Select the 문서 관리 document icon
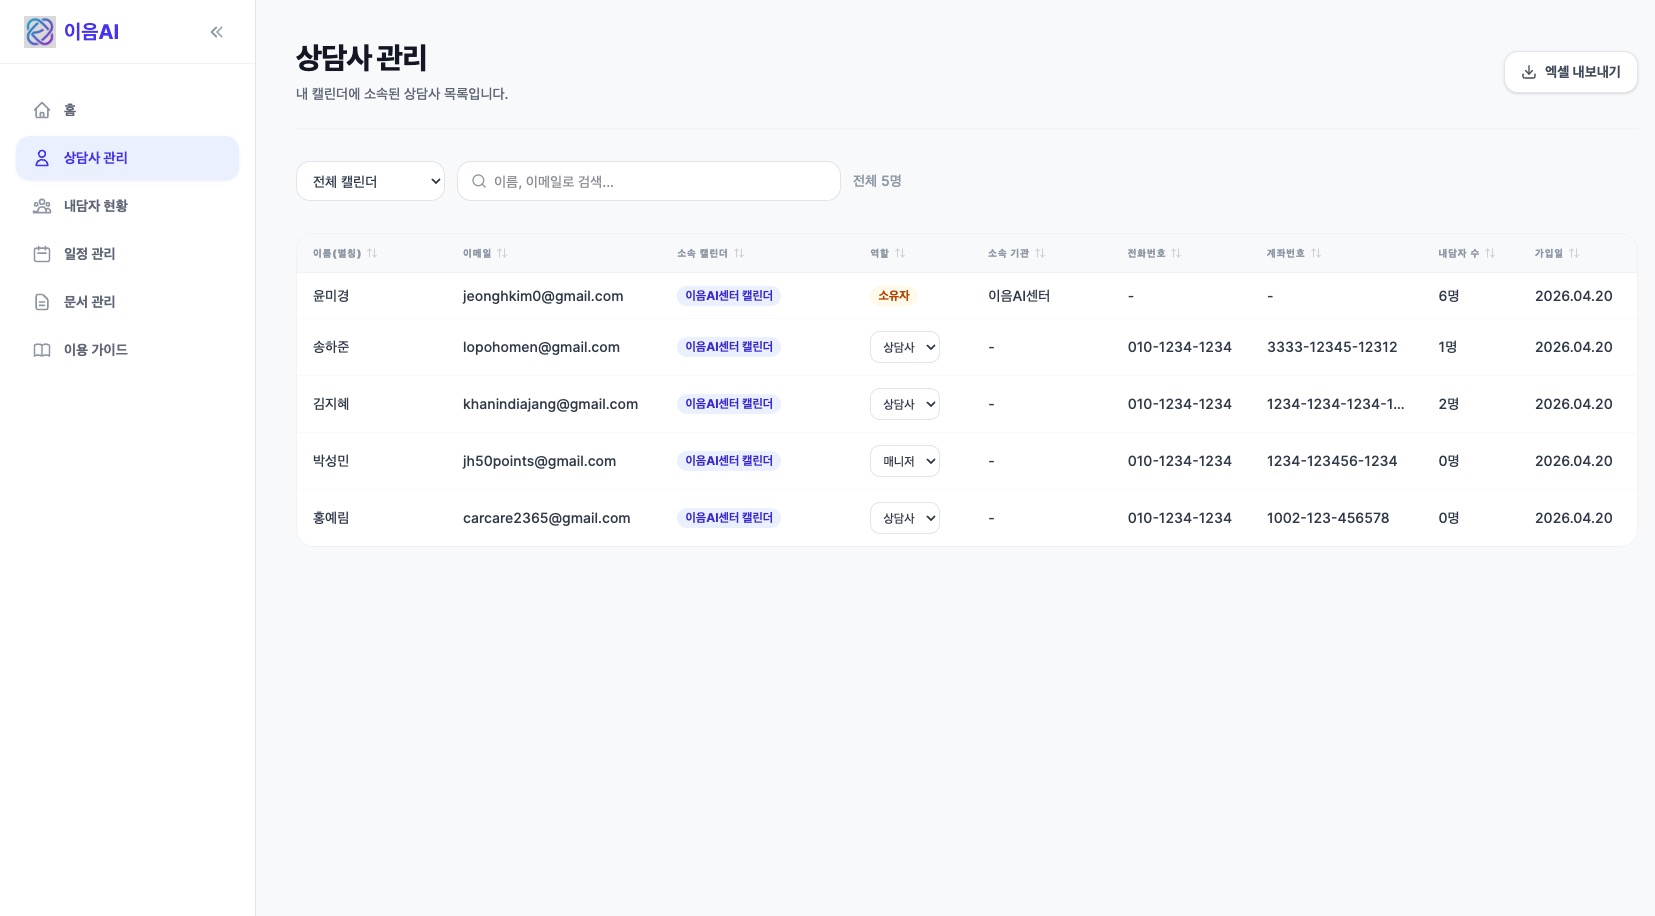Screen dimensions: 1655x916 tap(42, 302)
